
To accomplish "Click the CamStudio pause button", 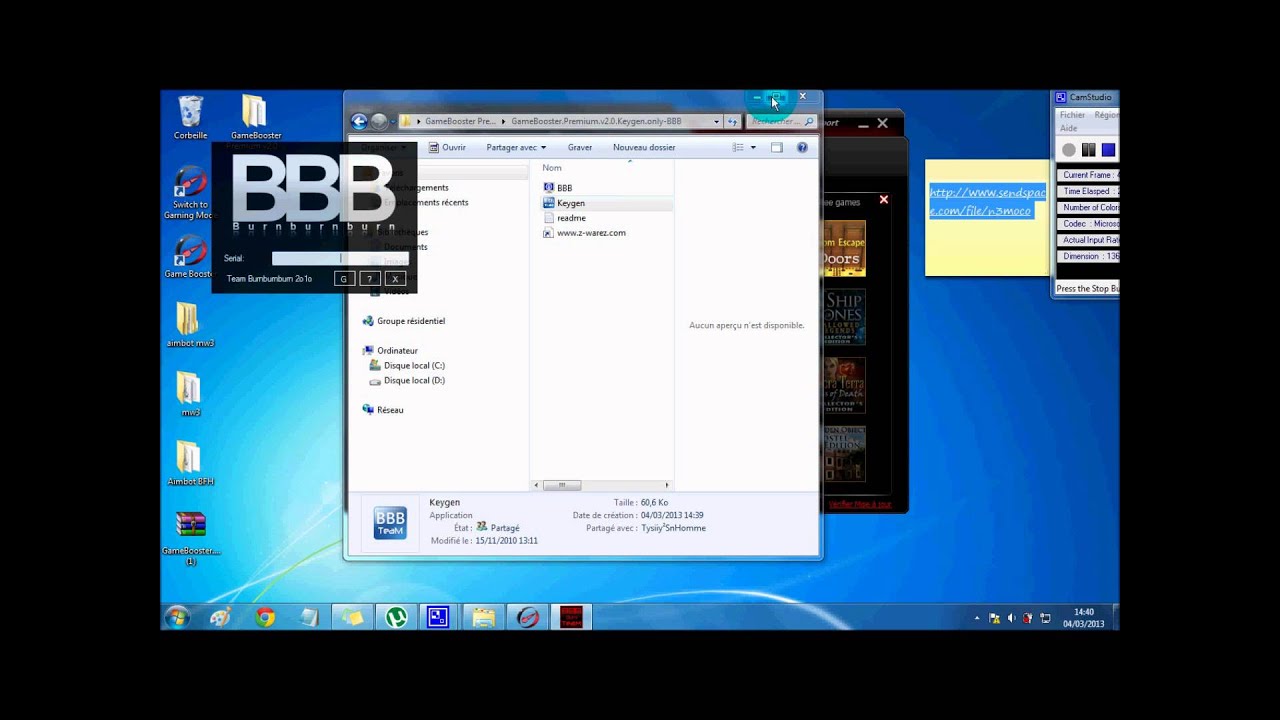I will (x=1088, y=150).
